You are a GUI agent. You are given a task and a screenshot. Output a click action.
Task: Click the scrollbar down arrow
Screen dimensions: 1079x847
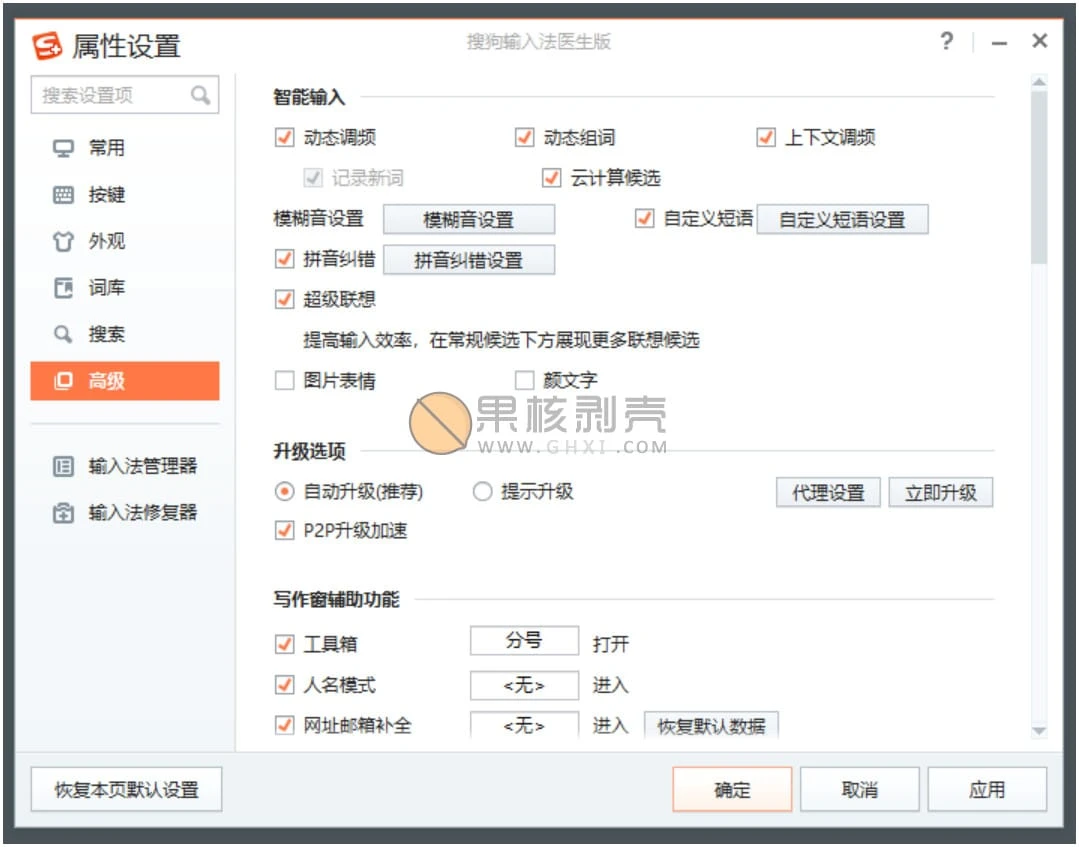click(1038, 732)
